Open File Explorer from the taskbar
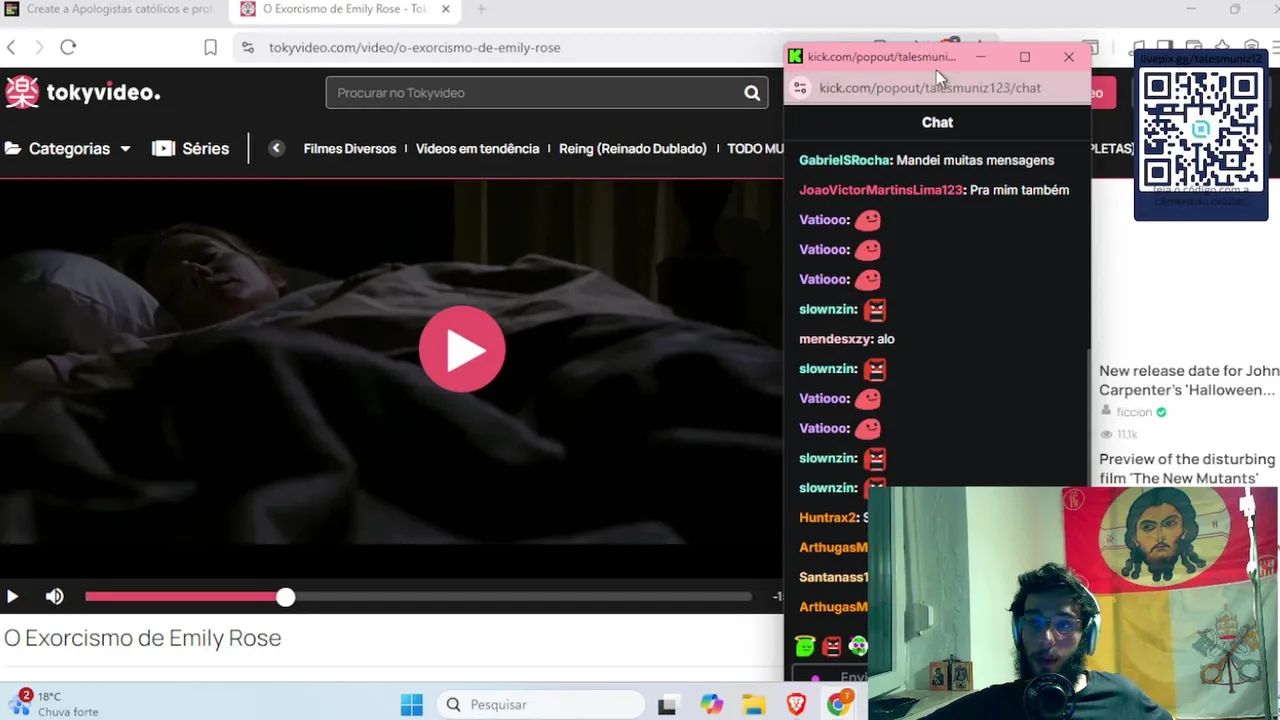Viewport: 1280px width, 720px height. (753, 705)
